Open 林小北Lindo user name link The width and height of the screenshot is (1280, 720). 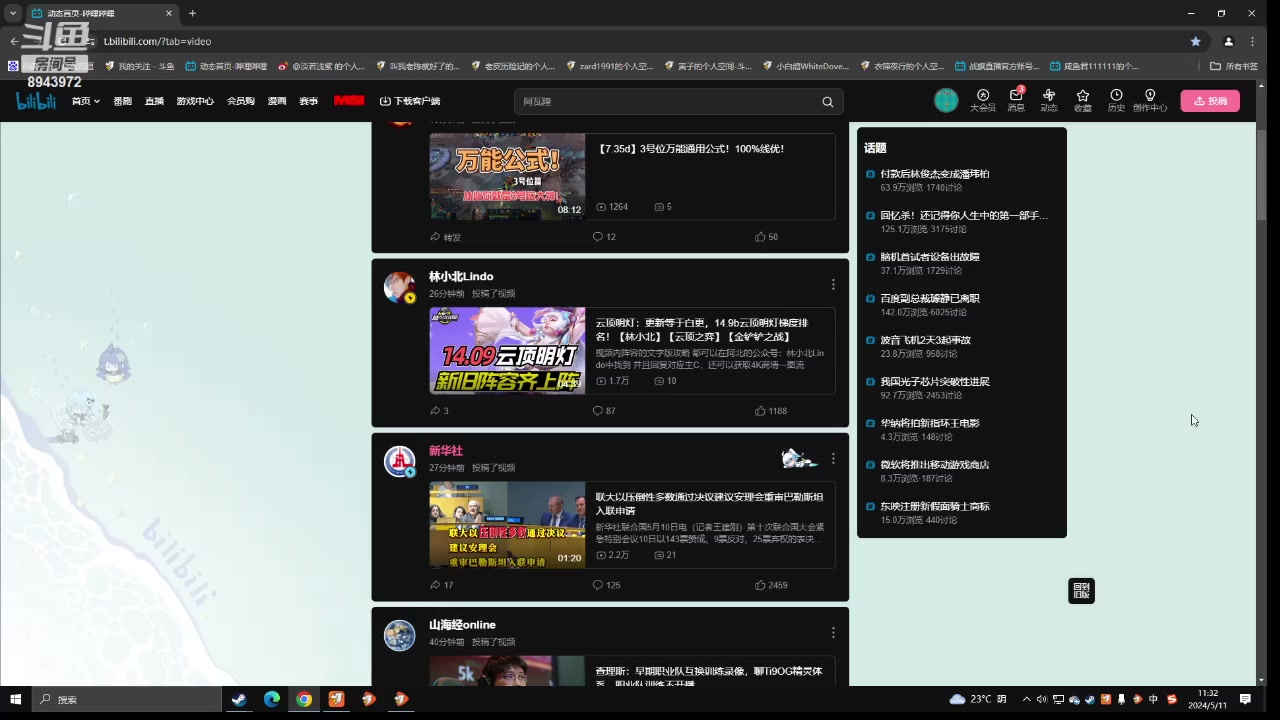(461, 277)
